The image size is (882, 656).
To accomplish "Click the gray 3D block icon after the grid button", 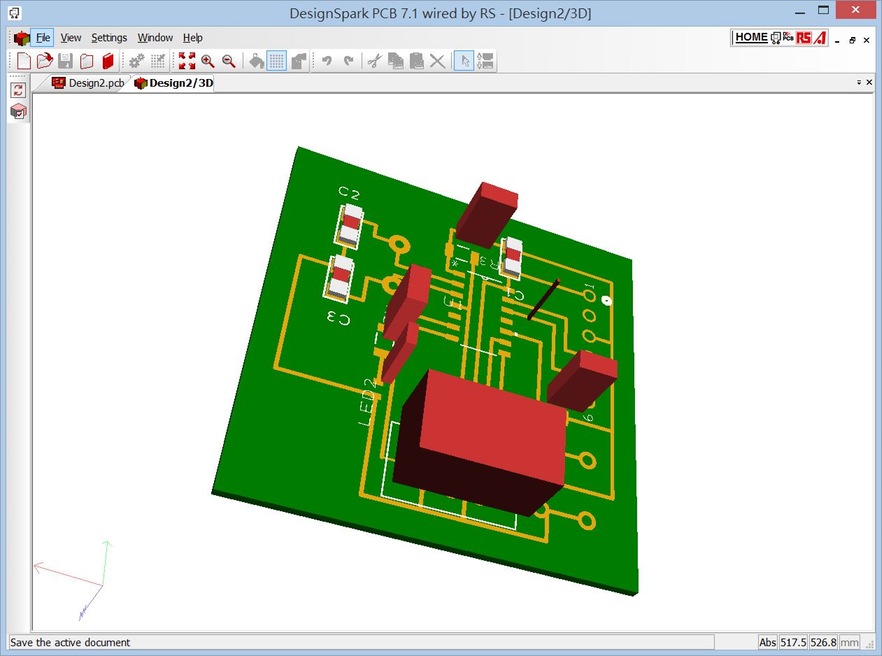I will coord(299,61).
